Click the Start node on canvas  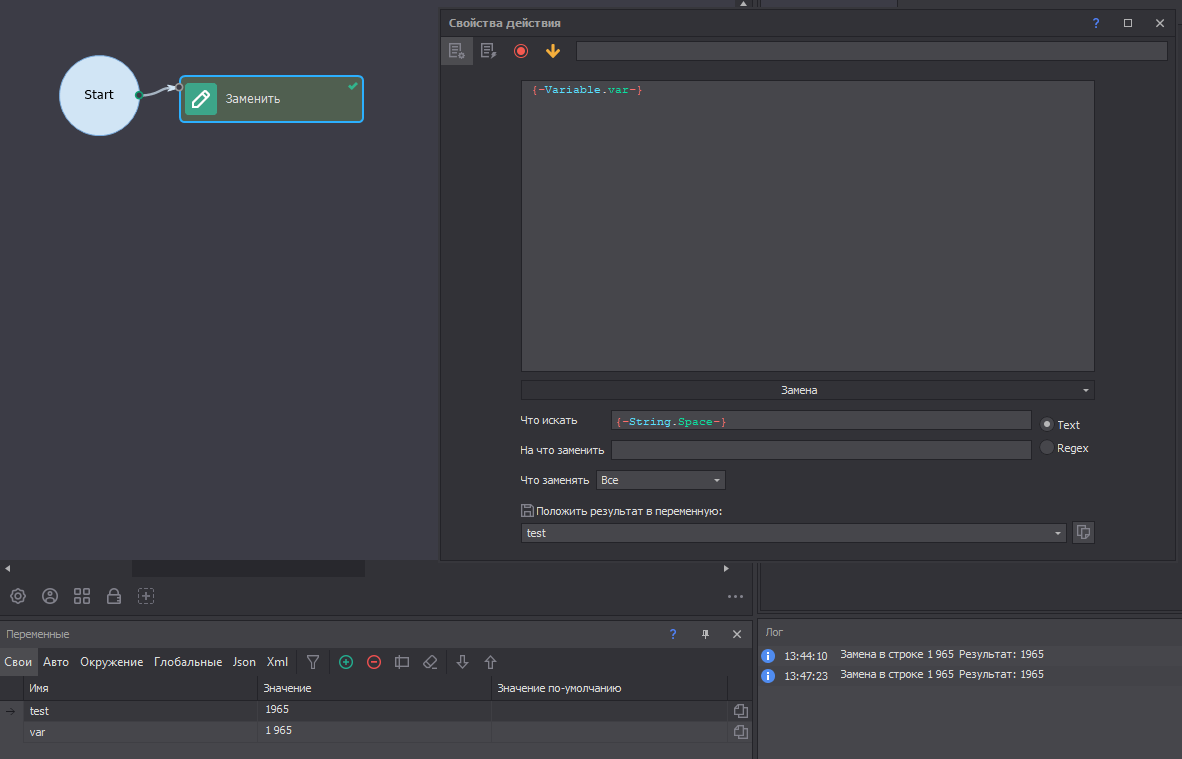[x=99, y=95]
